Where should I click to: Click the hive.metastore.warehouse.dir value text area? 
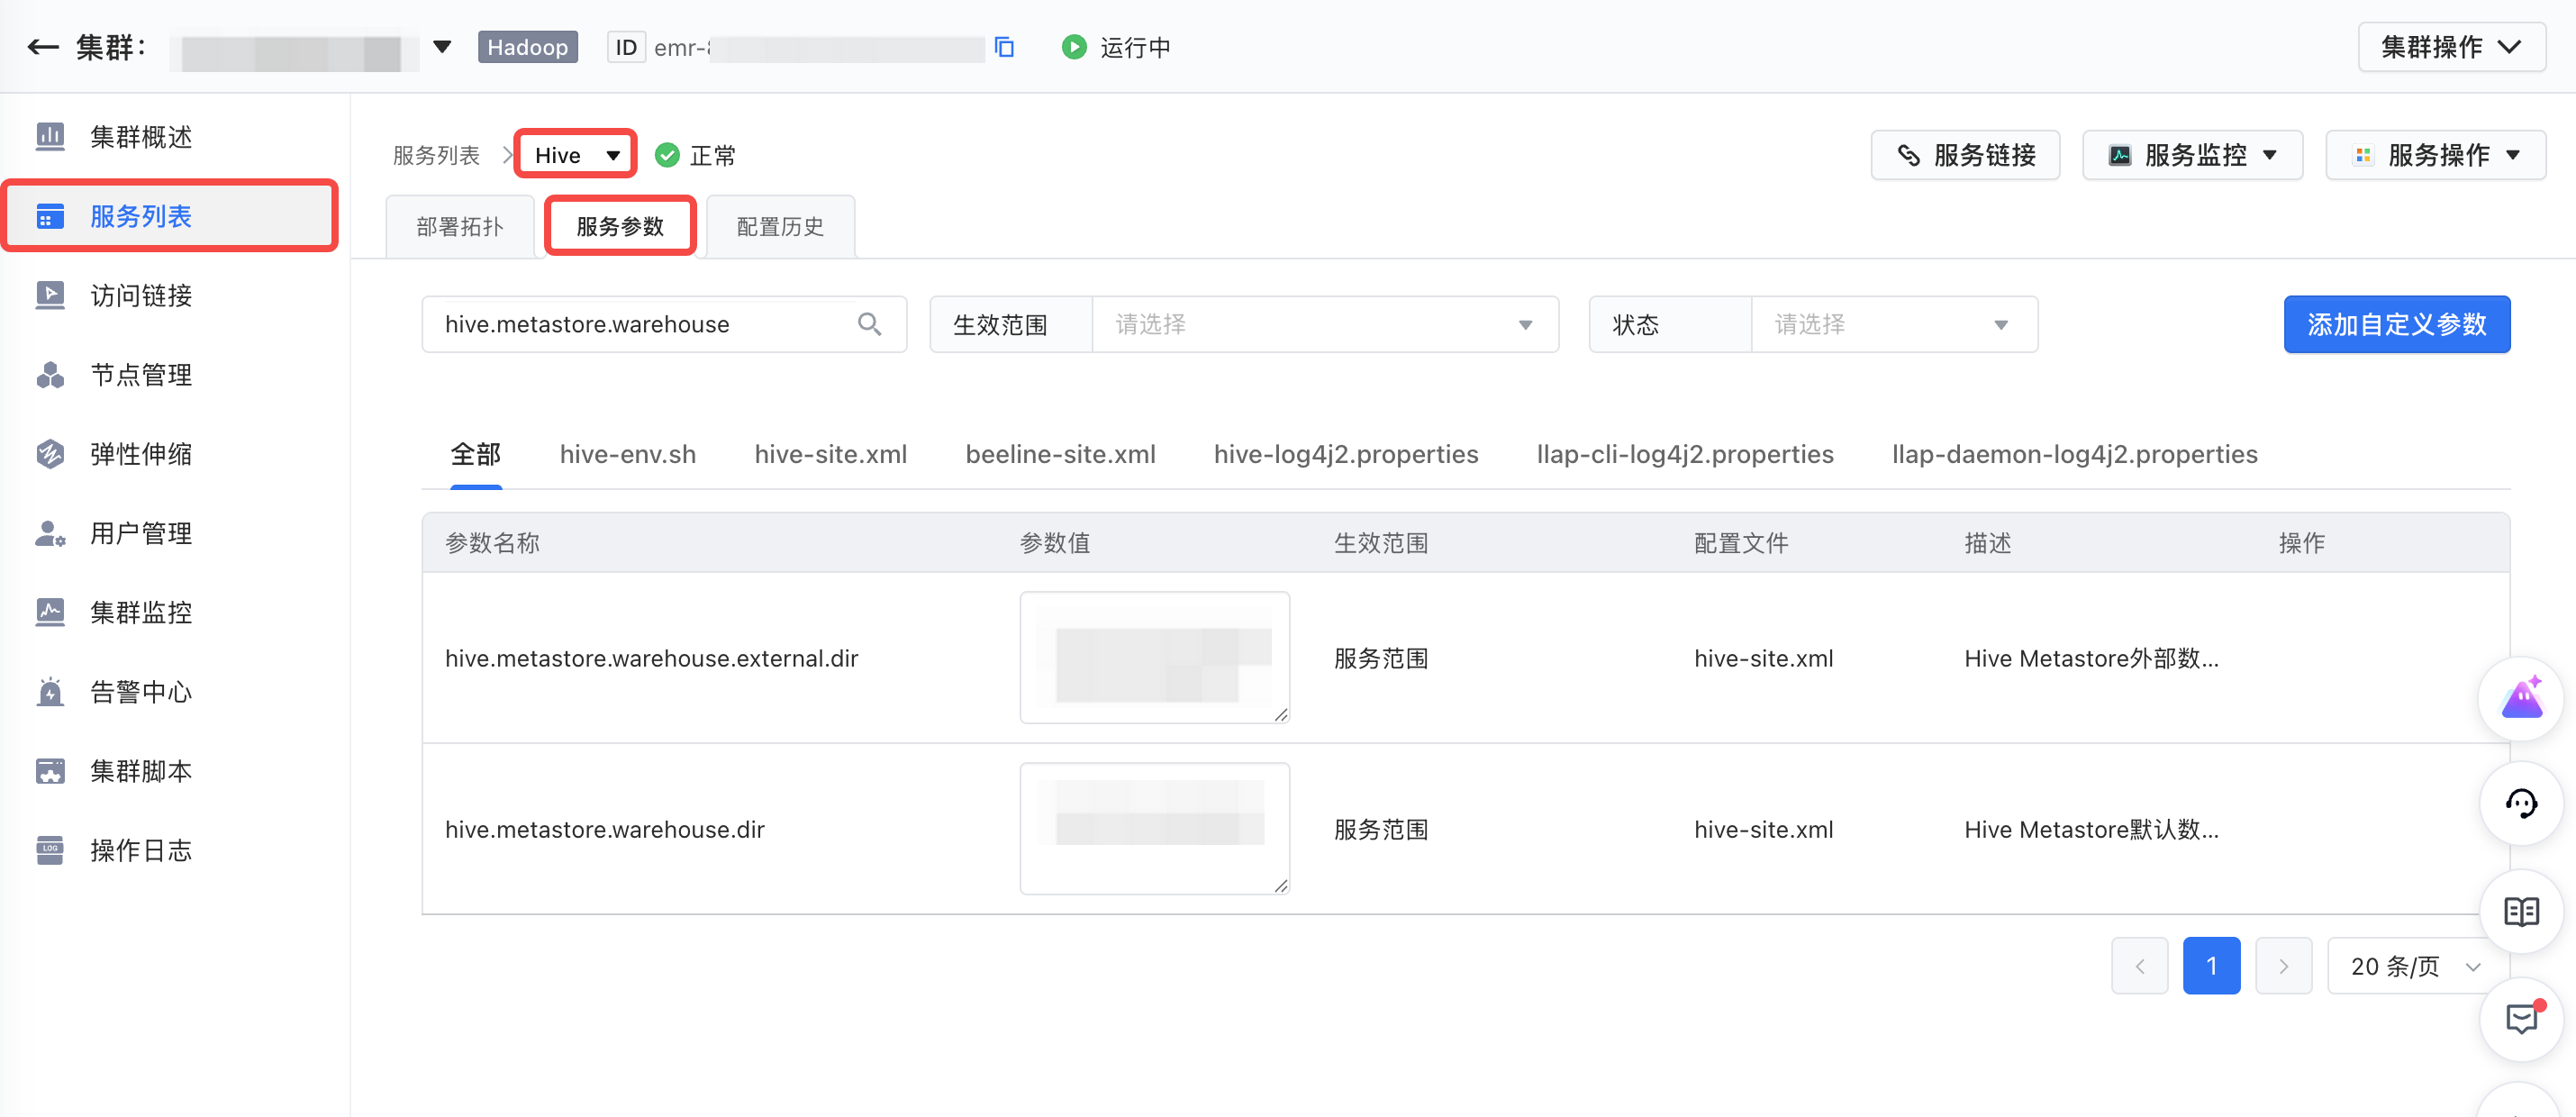(1154, 829)
